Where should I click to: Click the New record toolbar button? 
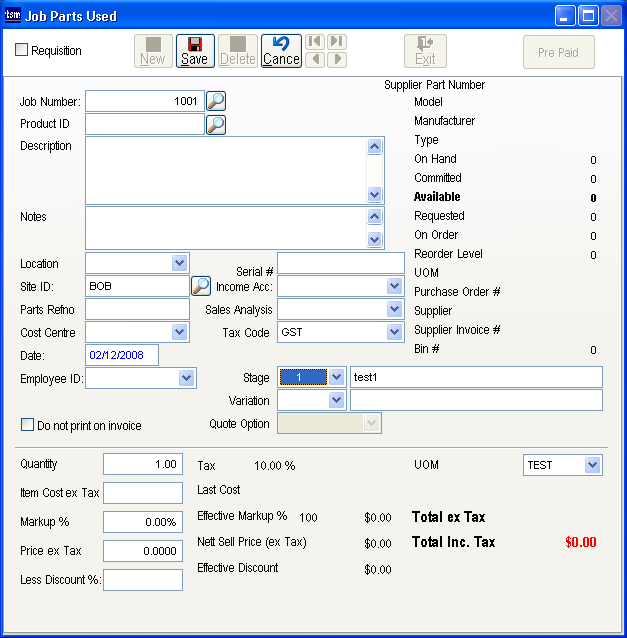point(153,51)
